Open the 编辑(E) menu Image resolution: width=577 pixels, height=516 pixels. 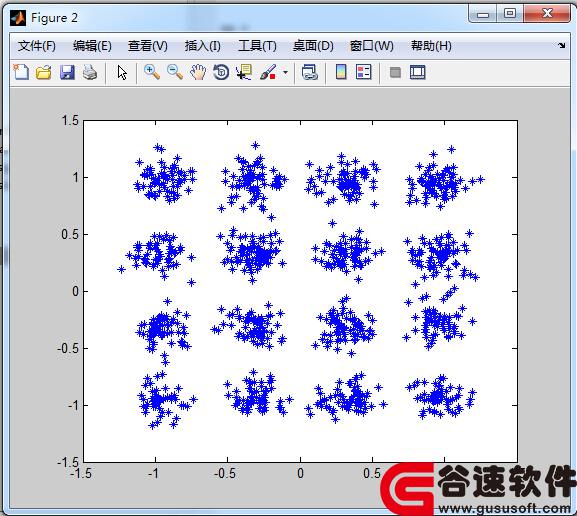click(92, 46)
